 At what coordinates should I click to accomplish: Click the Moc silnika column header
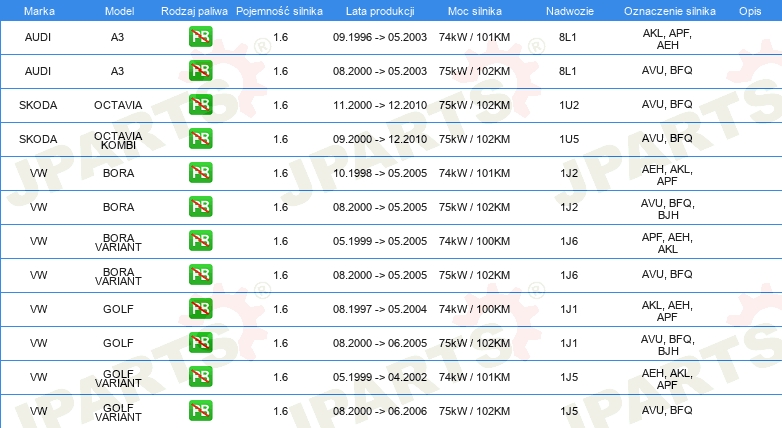tap(475, 11)
